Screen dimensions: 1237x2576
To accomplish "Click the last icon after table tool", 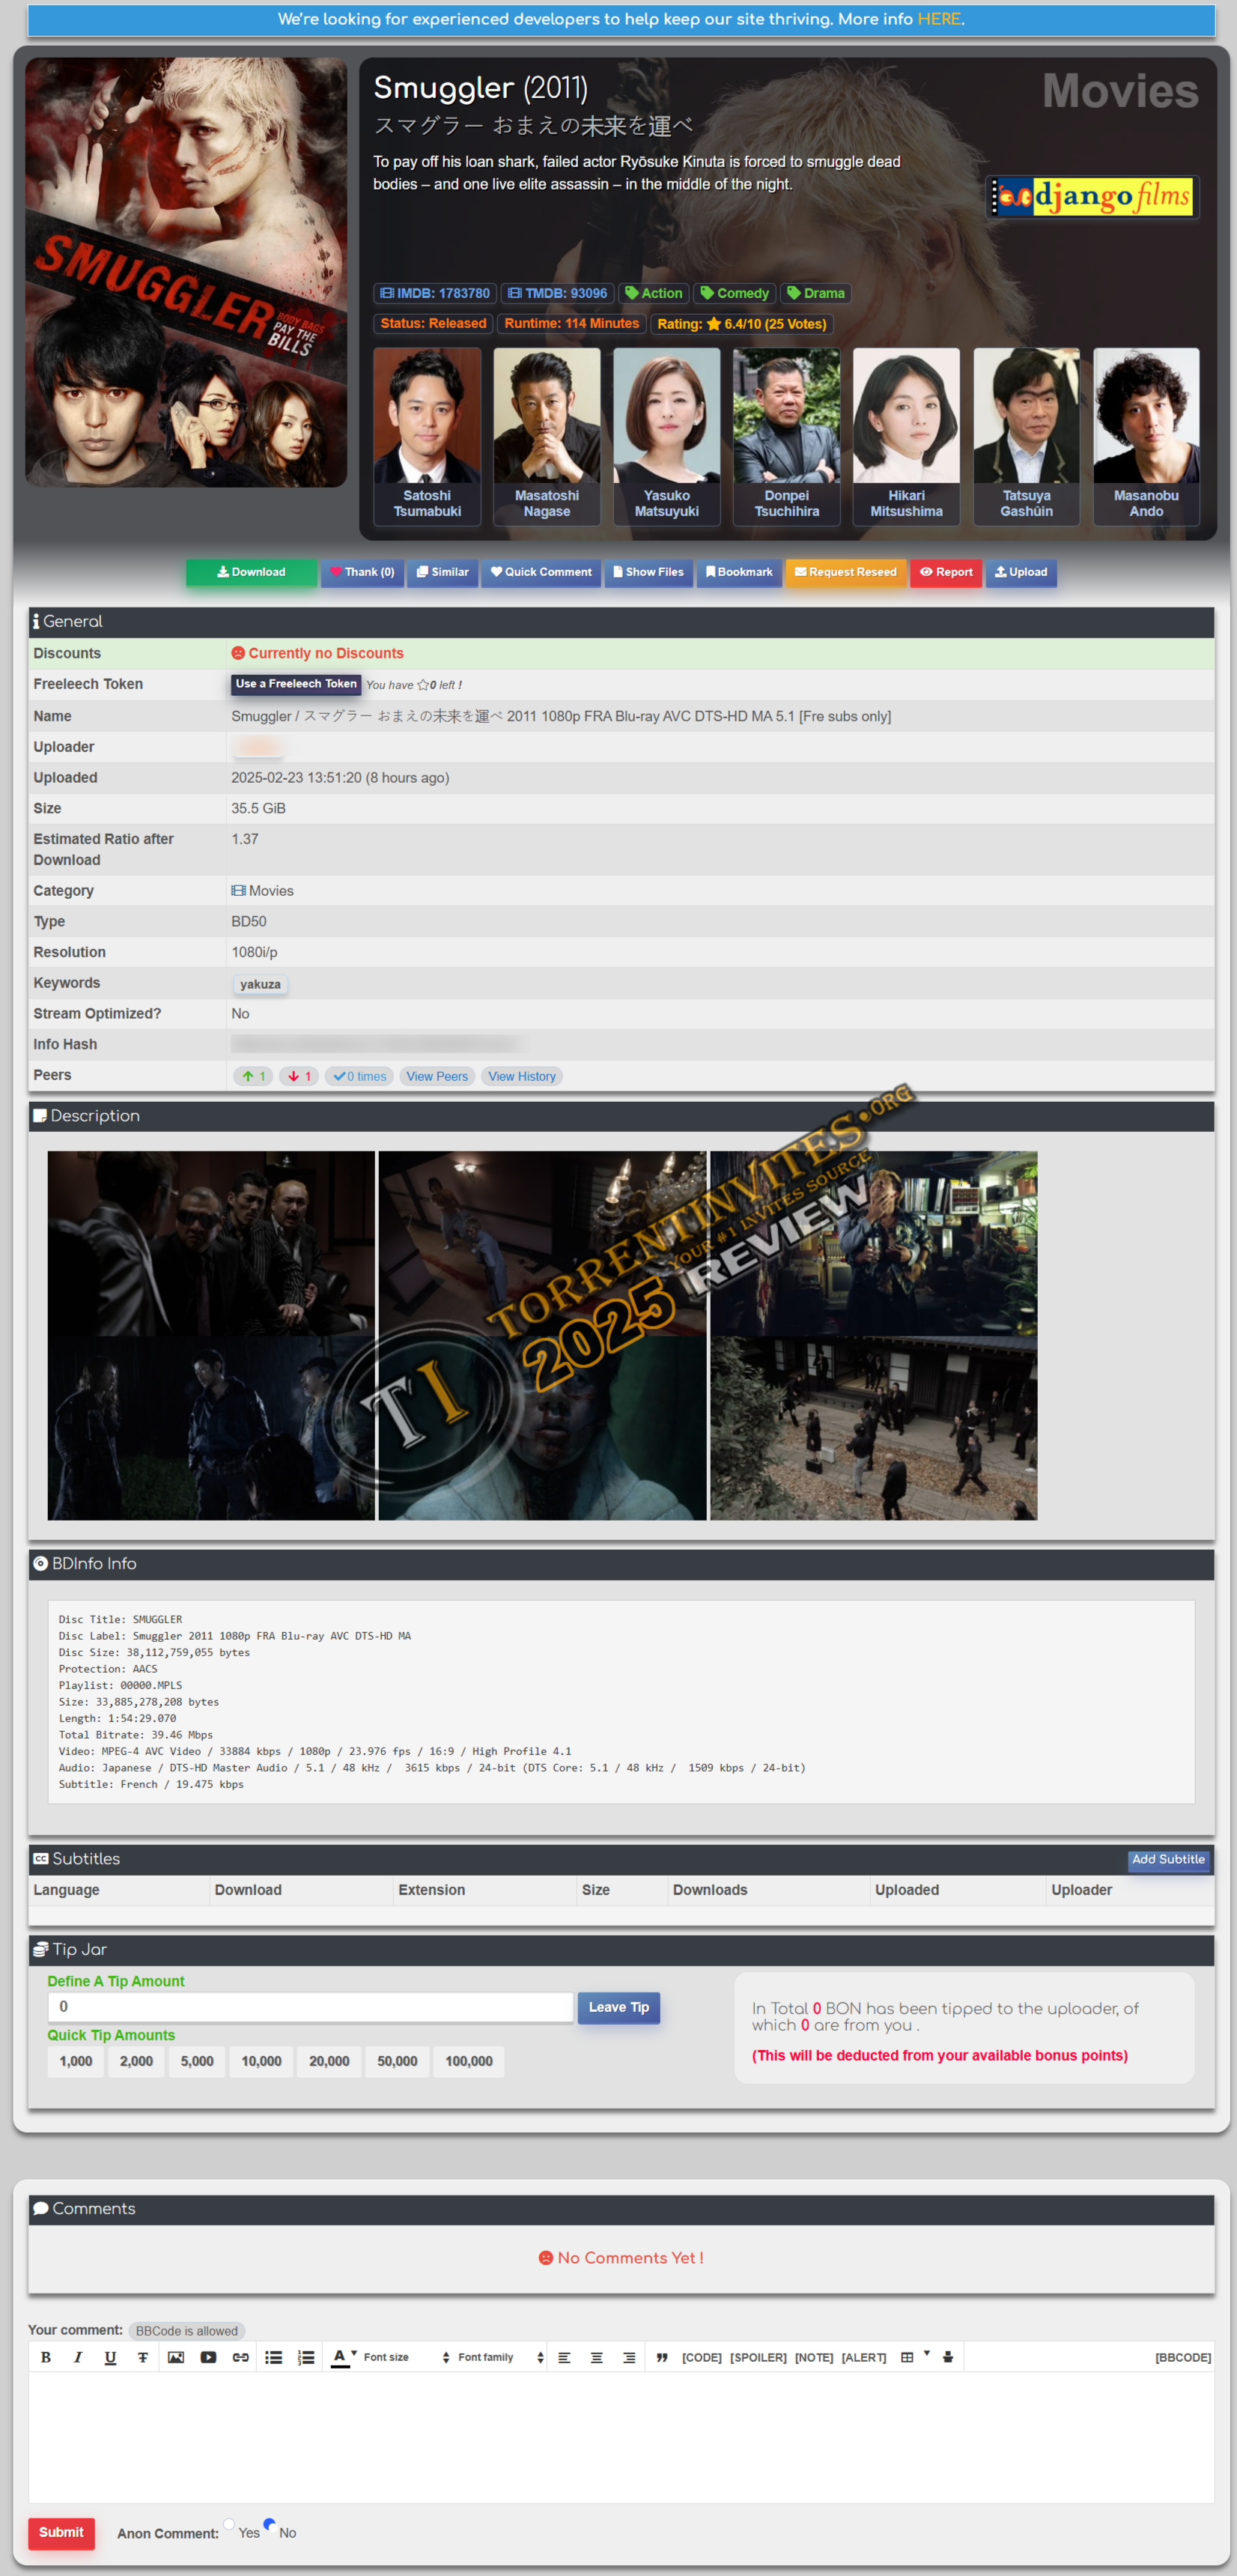I will click(948, 2357).
